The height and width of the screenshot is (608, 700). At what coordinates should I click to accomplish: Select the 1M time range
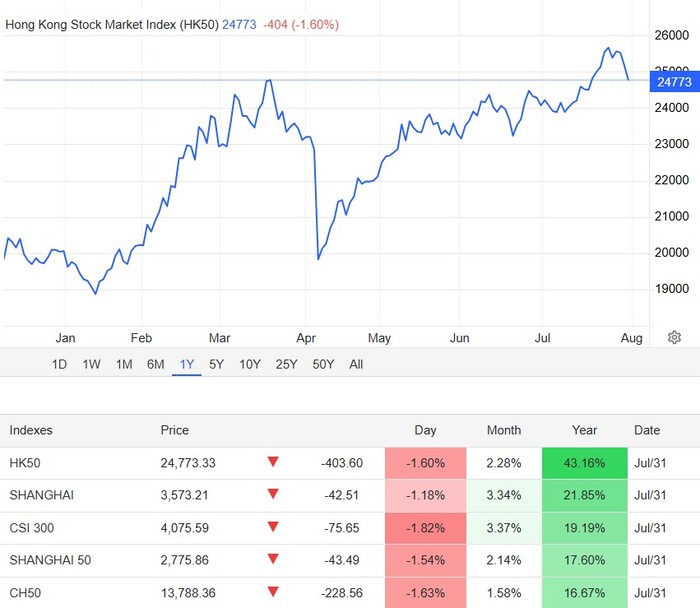(124, 365)
